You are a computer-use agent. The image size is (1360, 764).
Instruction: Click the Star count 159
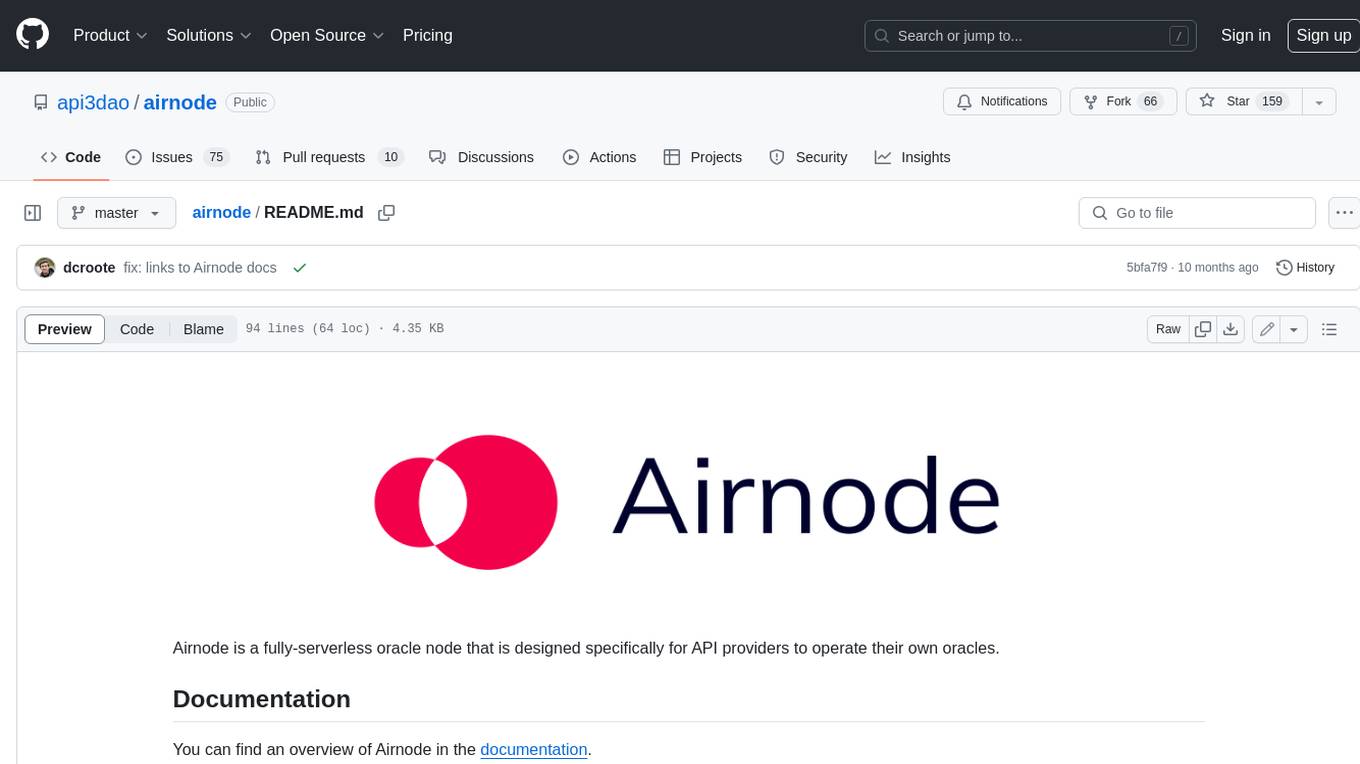(1272, 101)
